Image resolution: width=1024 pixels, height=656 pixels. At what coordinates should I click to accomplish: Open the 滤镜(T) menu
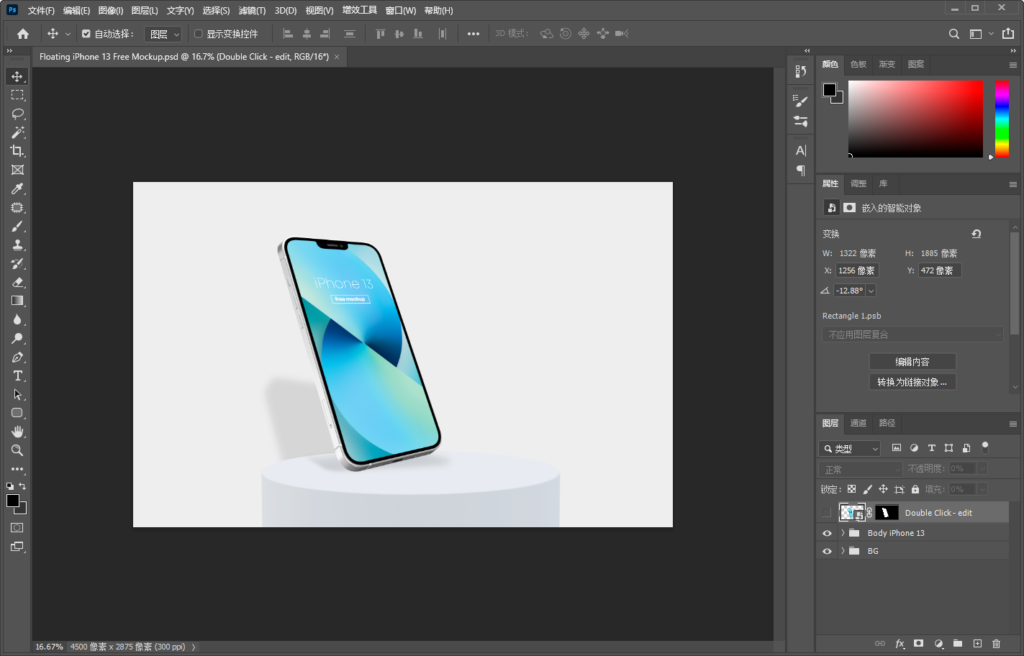252,10
